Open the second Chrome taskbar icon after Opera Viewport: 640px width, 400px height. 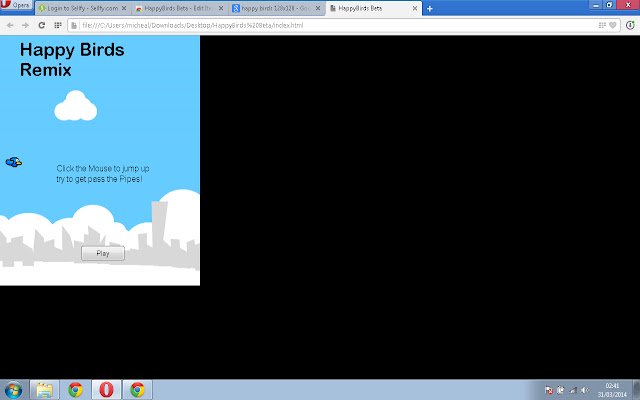click(x=137, y=390)
